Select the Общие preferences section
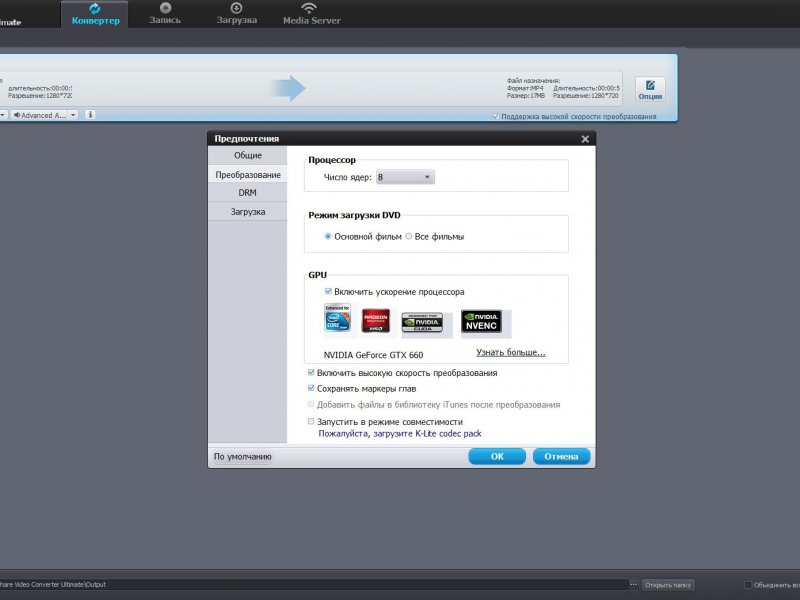The height and width of the screenshot is (600, 800). (x=247, y=155)
